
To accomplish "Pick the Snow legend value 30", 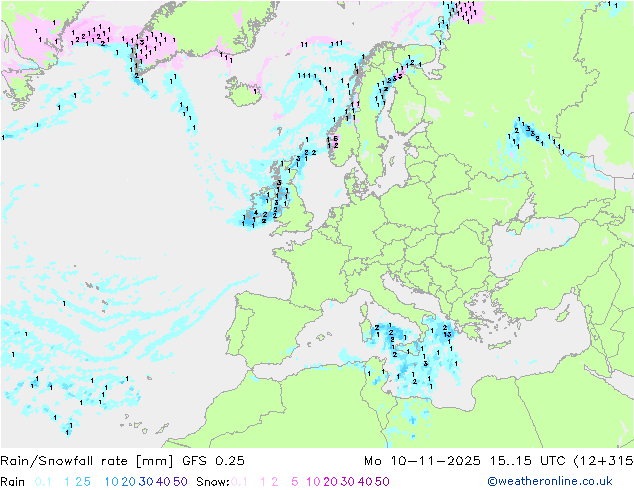I will tap(347, 482).
